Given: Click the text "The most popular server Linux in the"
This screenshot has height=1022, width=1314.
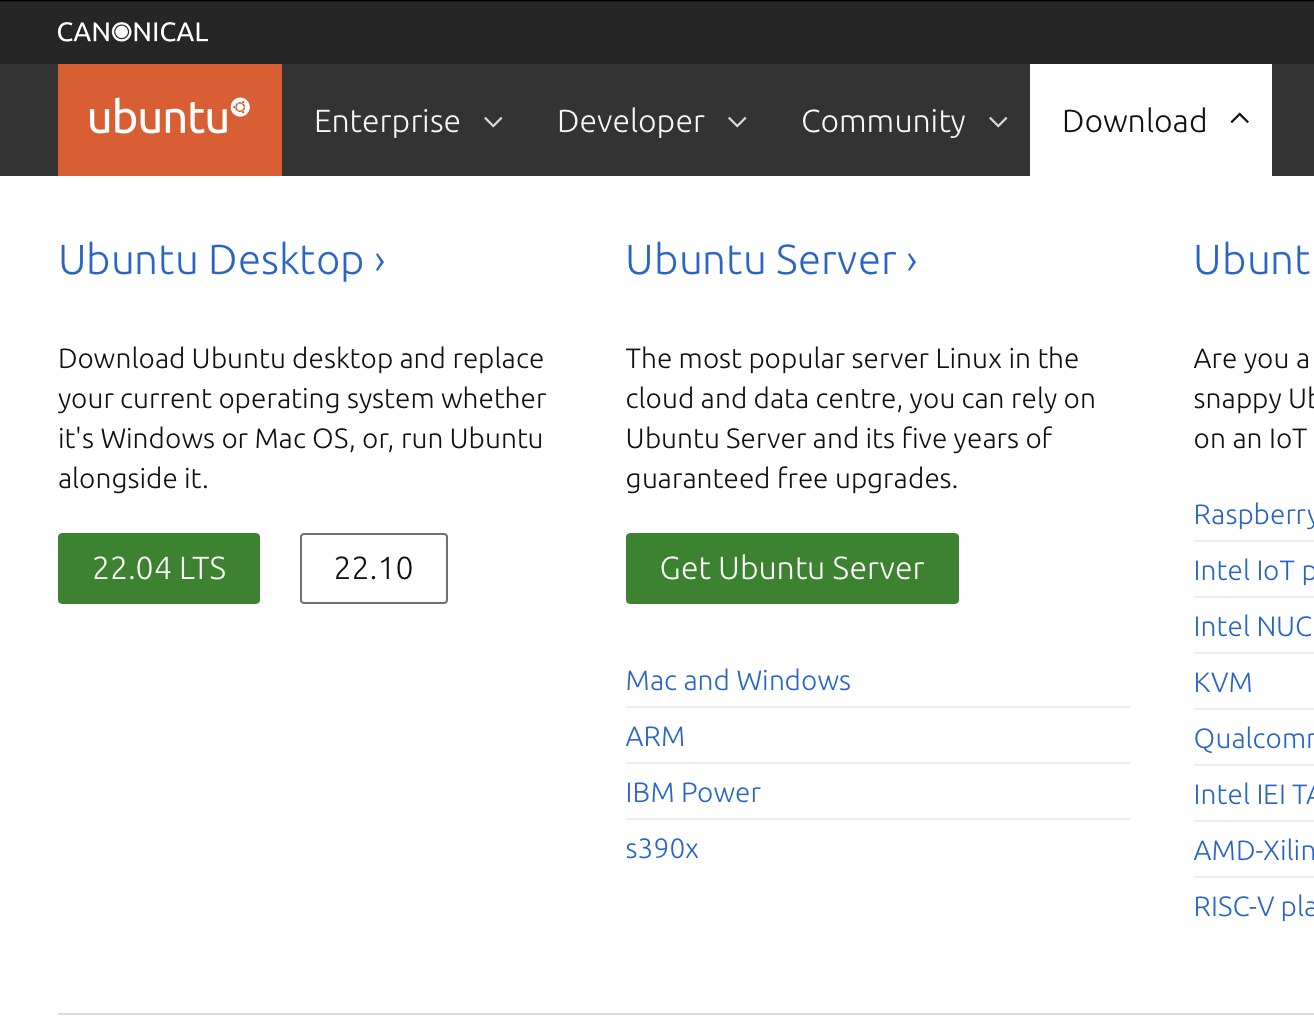Looking at the screenshot, I should click(852, 358).
